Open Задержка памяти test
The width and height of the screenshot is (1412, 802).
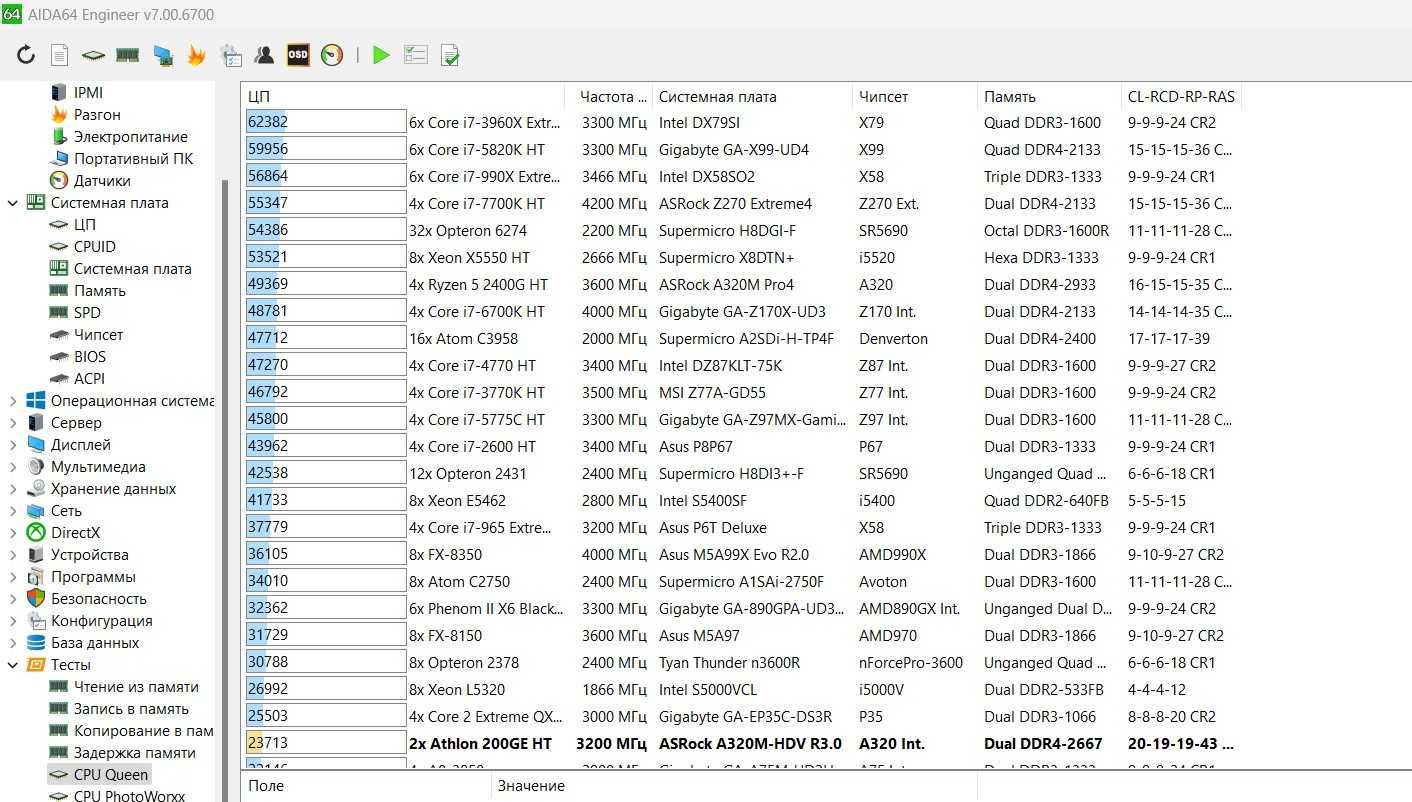click(x=135, y=752)
